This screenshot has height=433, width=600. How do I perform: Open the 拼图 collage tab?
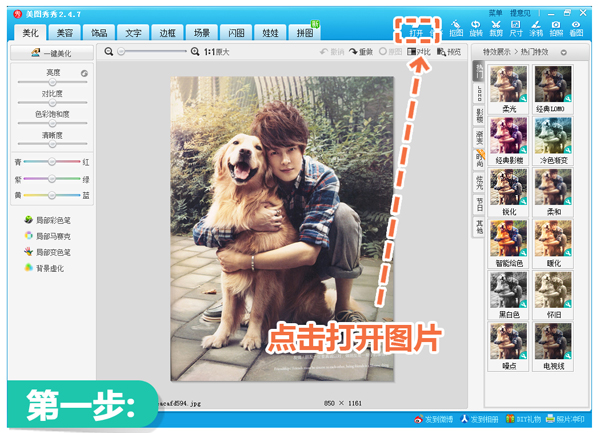[305, 33]
